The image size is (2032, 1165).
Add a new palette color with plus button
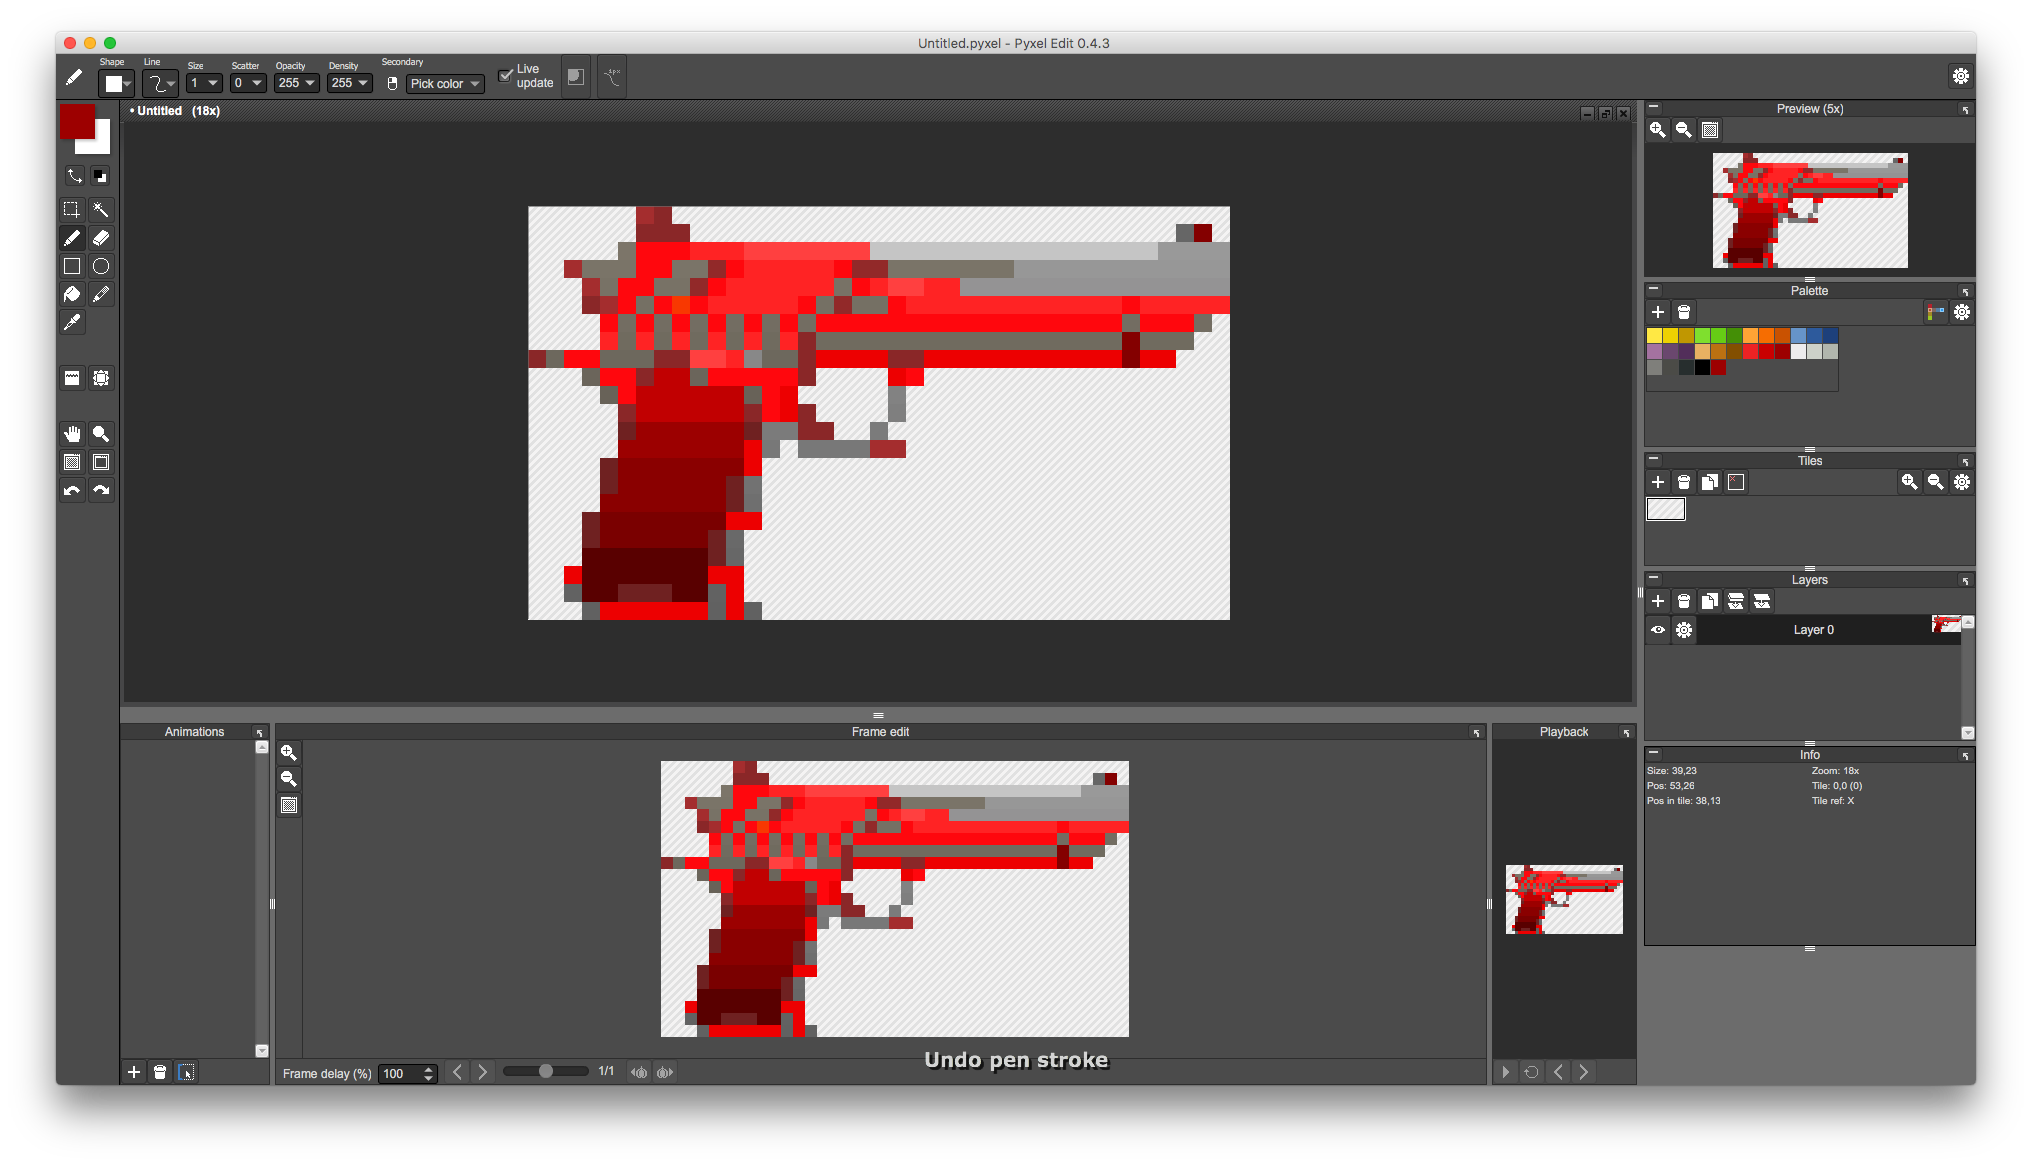coord(1658,312)
